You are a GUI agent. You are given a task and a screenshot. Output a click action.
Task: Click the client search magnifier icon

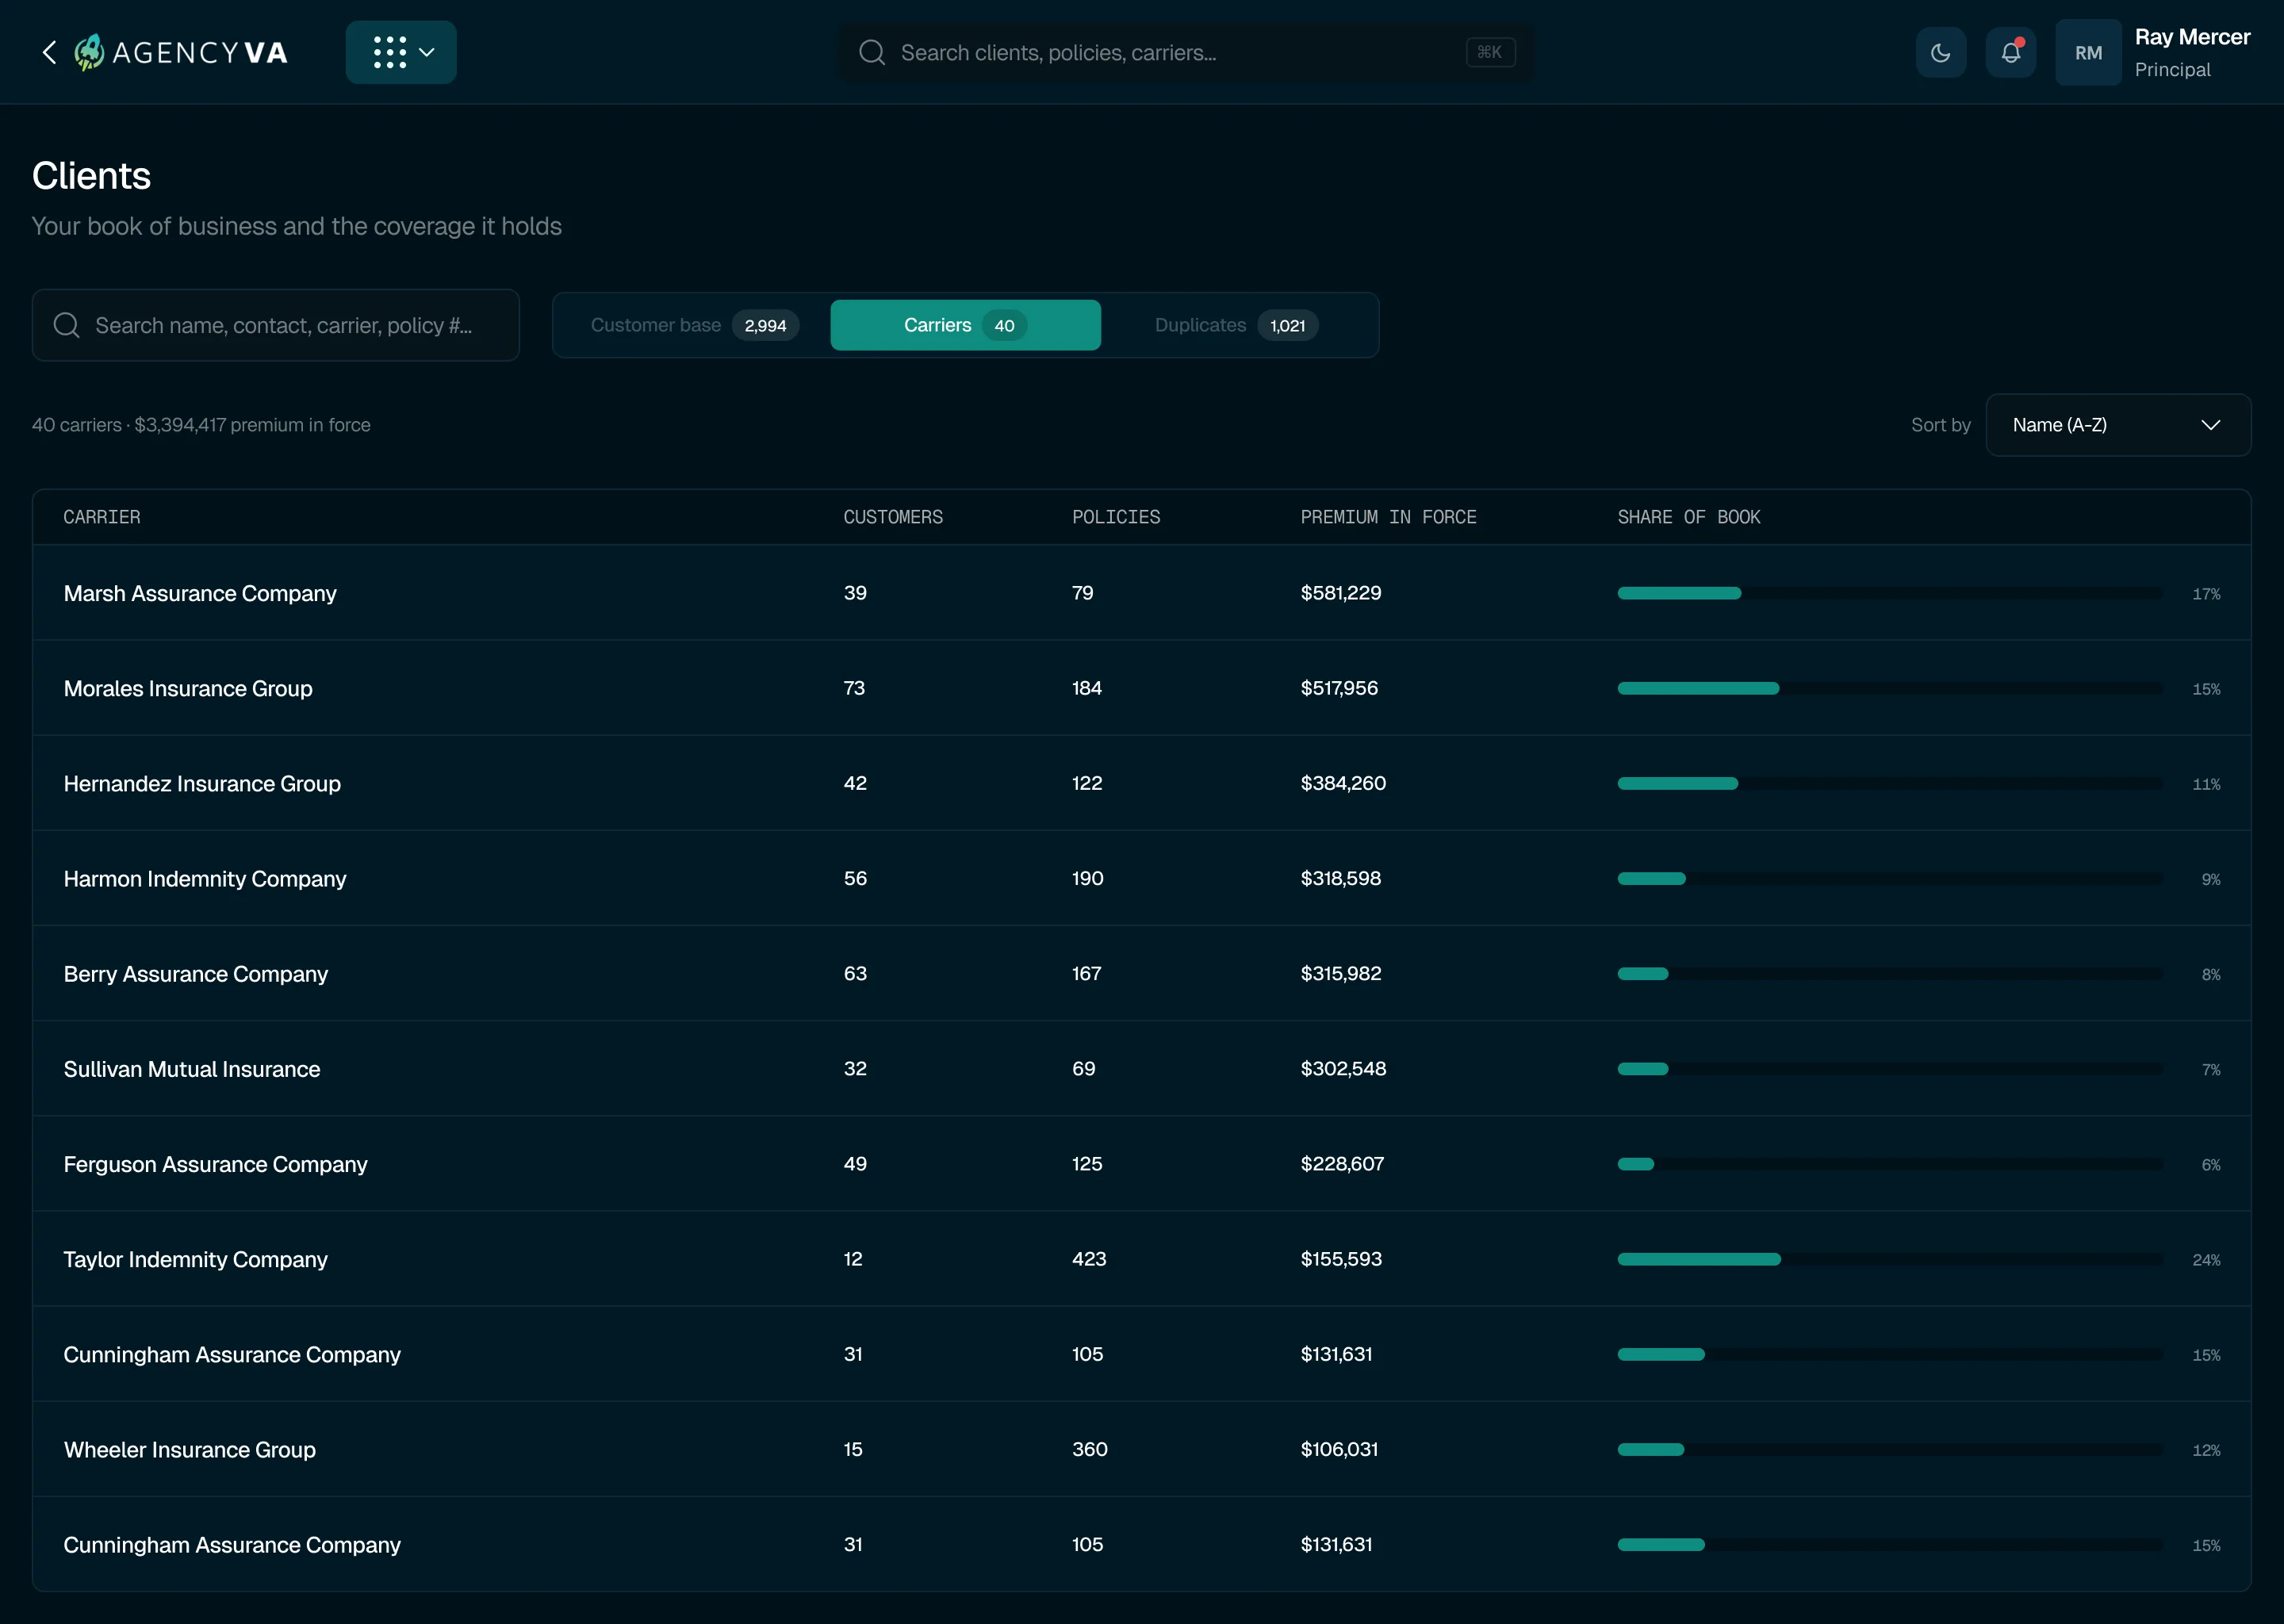[x=67, y=325]
